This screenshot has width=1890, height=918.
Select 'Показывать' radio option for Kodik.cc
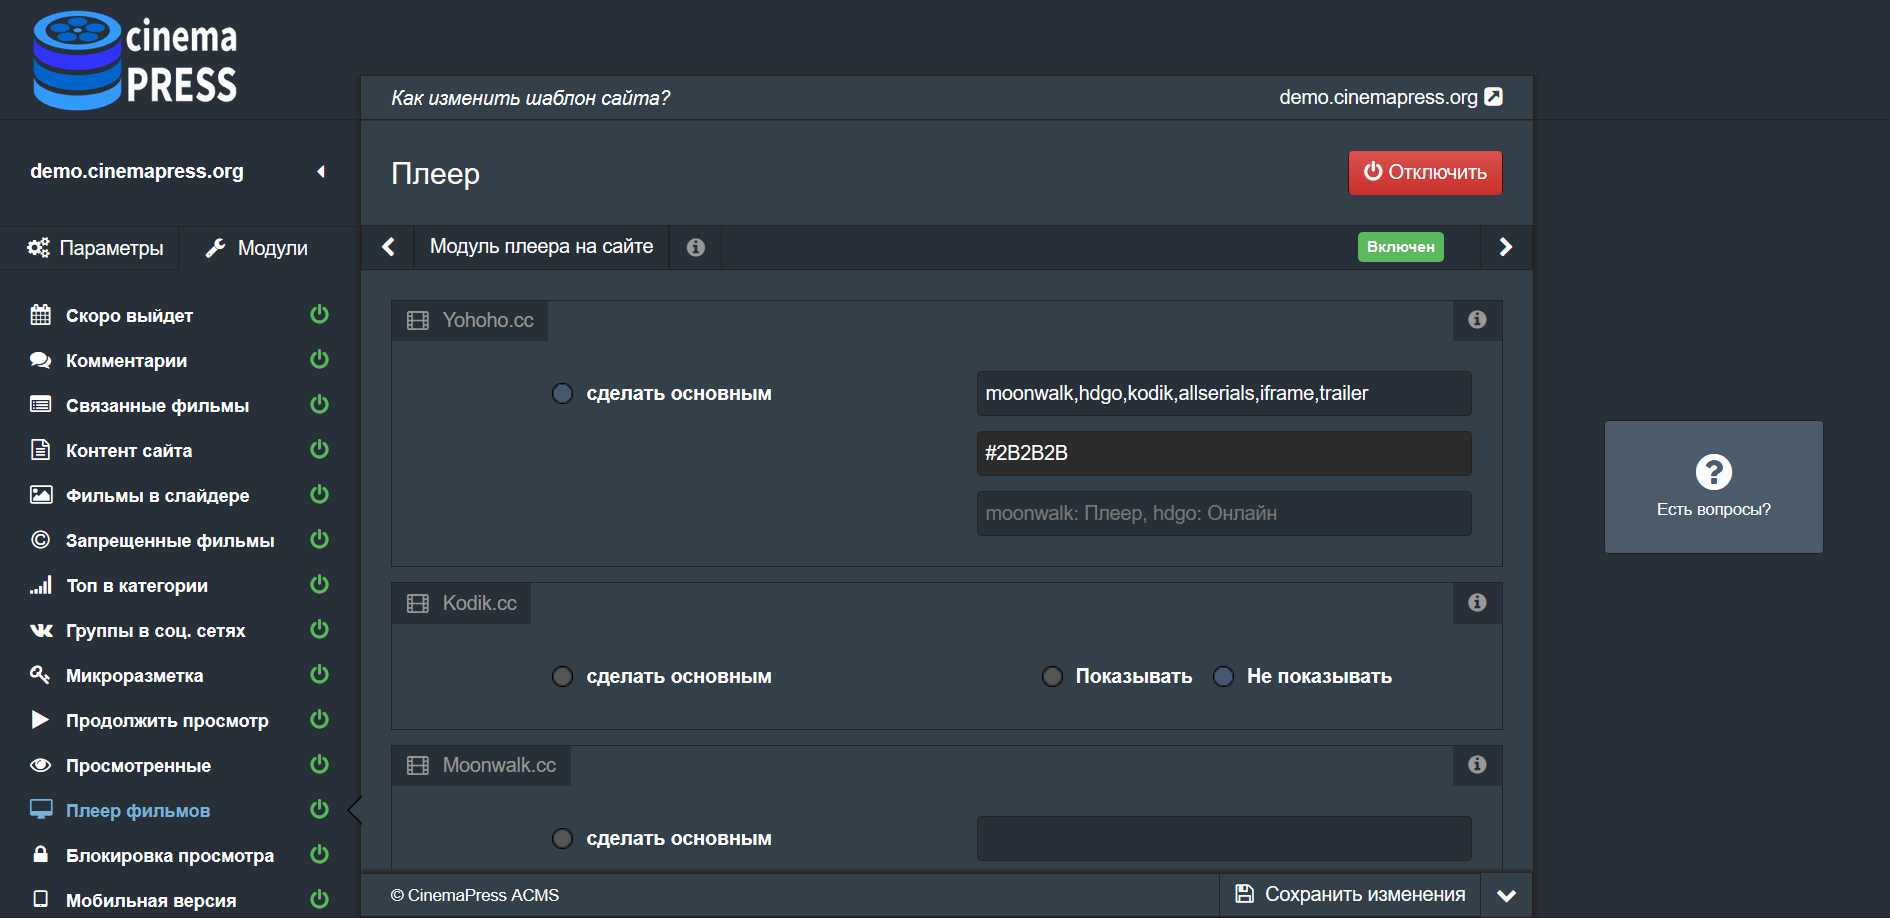pos(1052,677)
